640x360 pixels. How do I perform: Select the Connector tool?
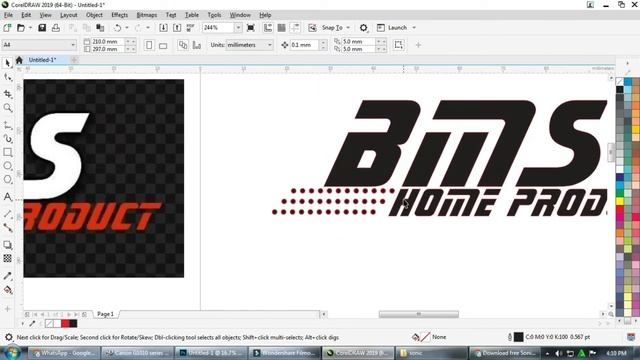click(7, 228)
